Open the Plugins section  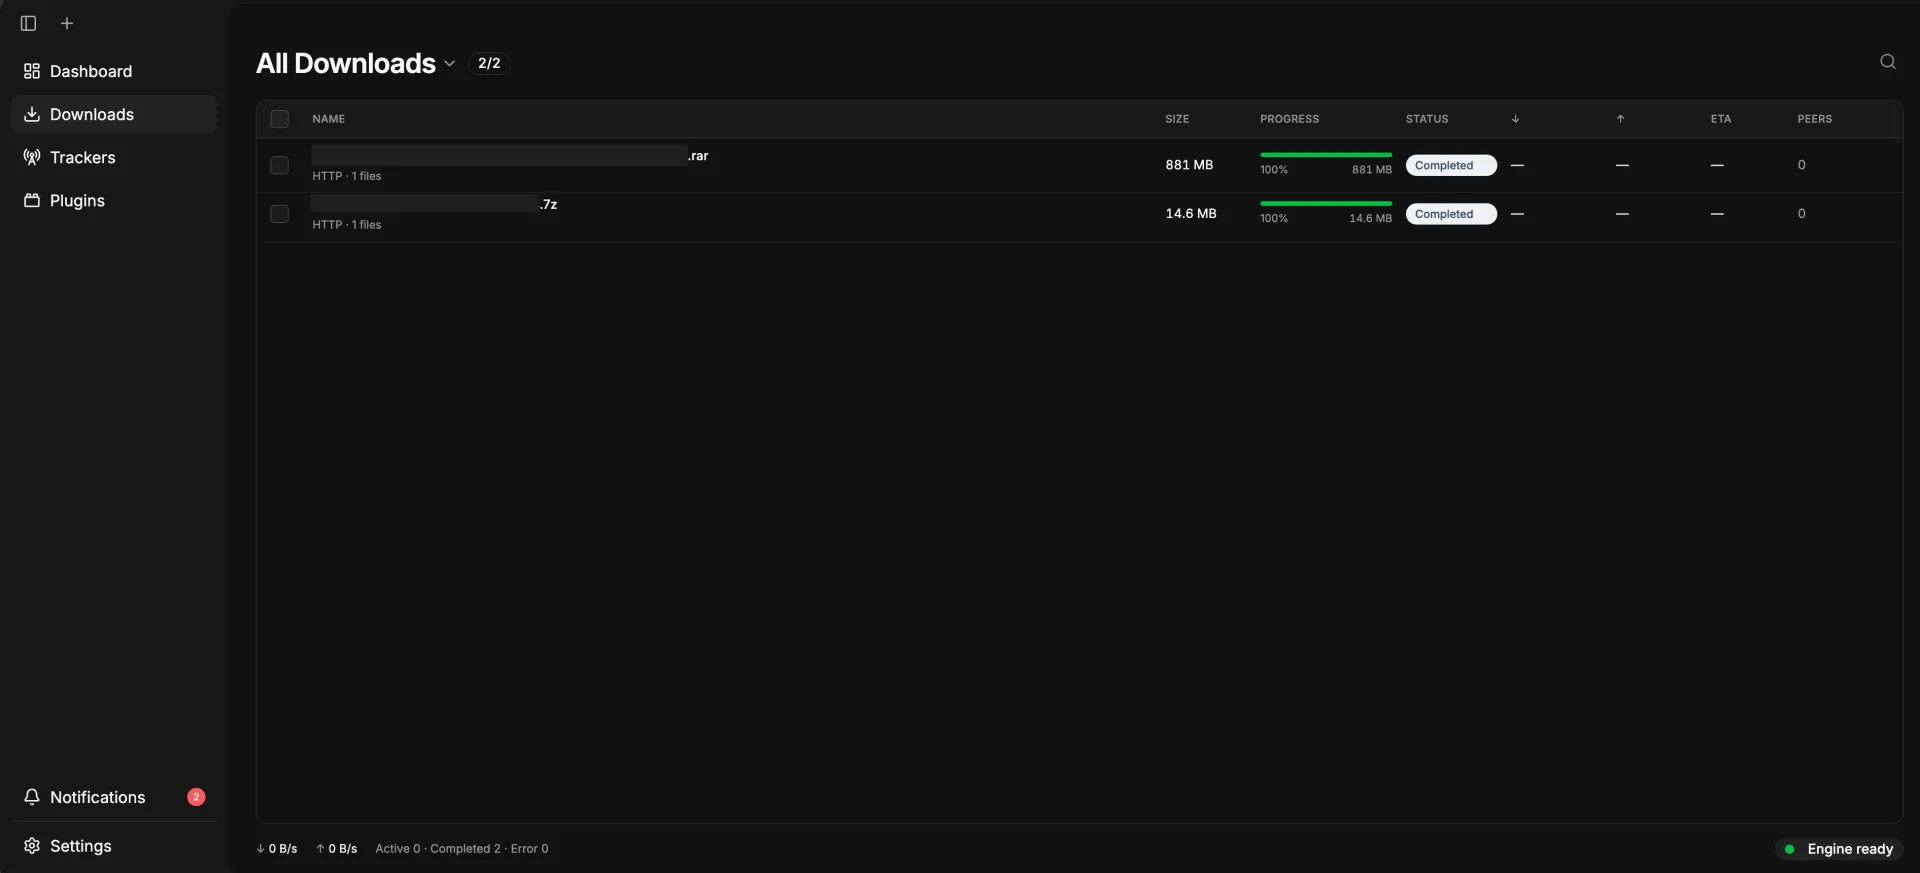[114, 200]
